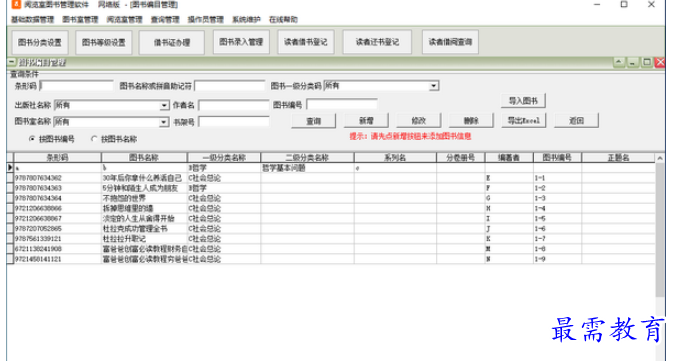Viewport: 673px width, 361px height.
Task: Click the 作者名 input field
Action: [x=234, y=105]
